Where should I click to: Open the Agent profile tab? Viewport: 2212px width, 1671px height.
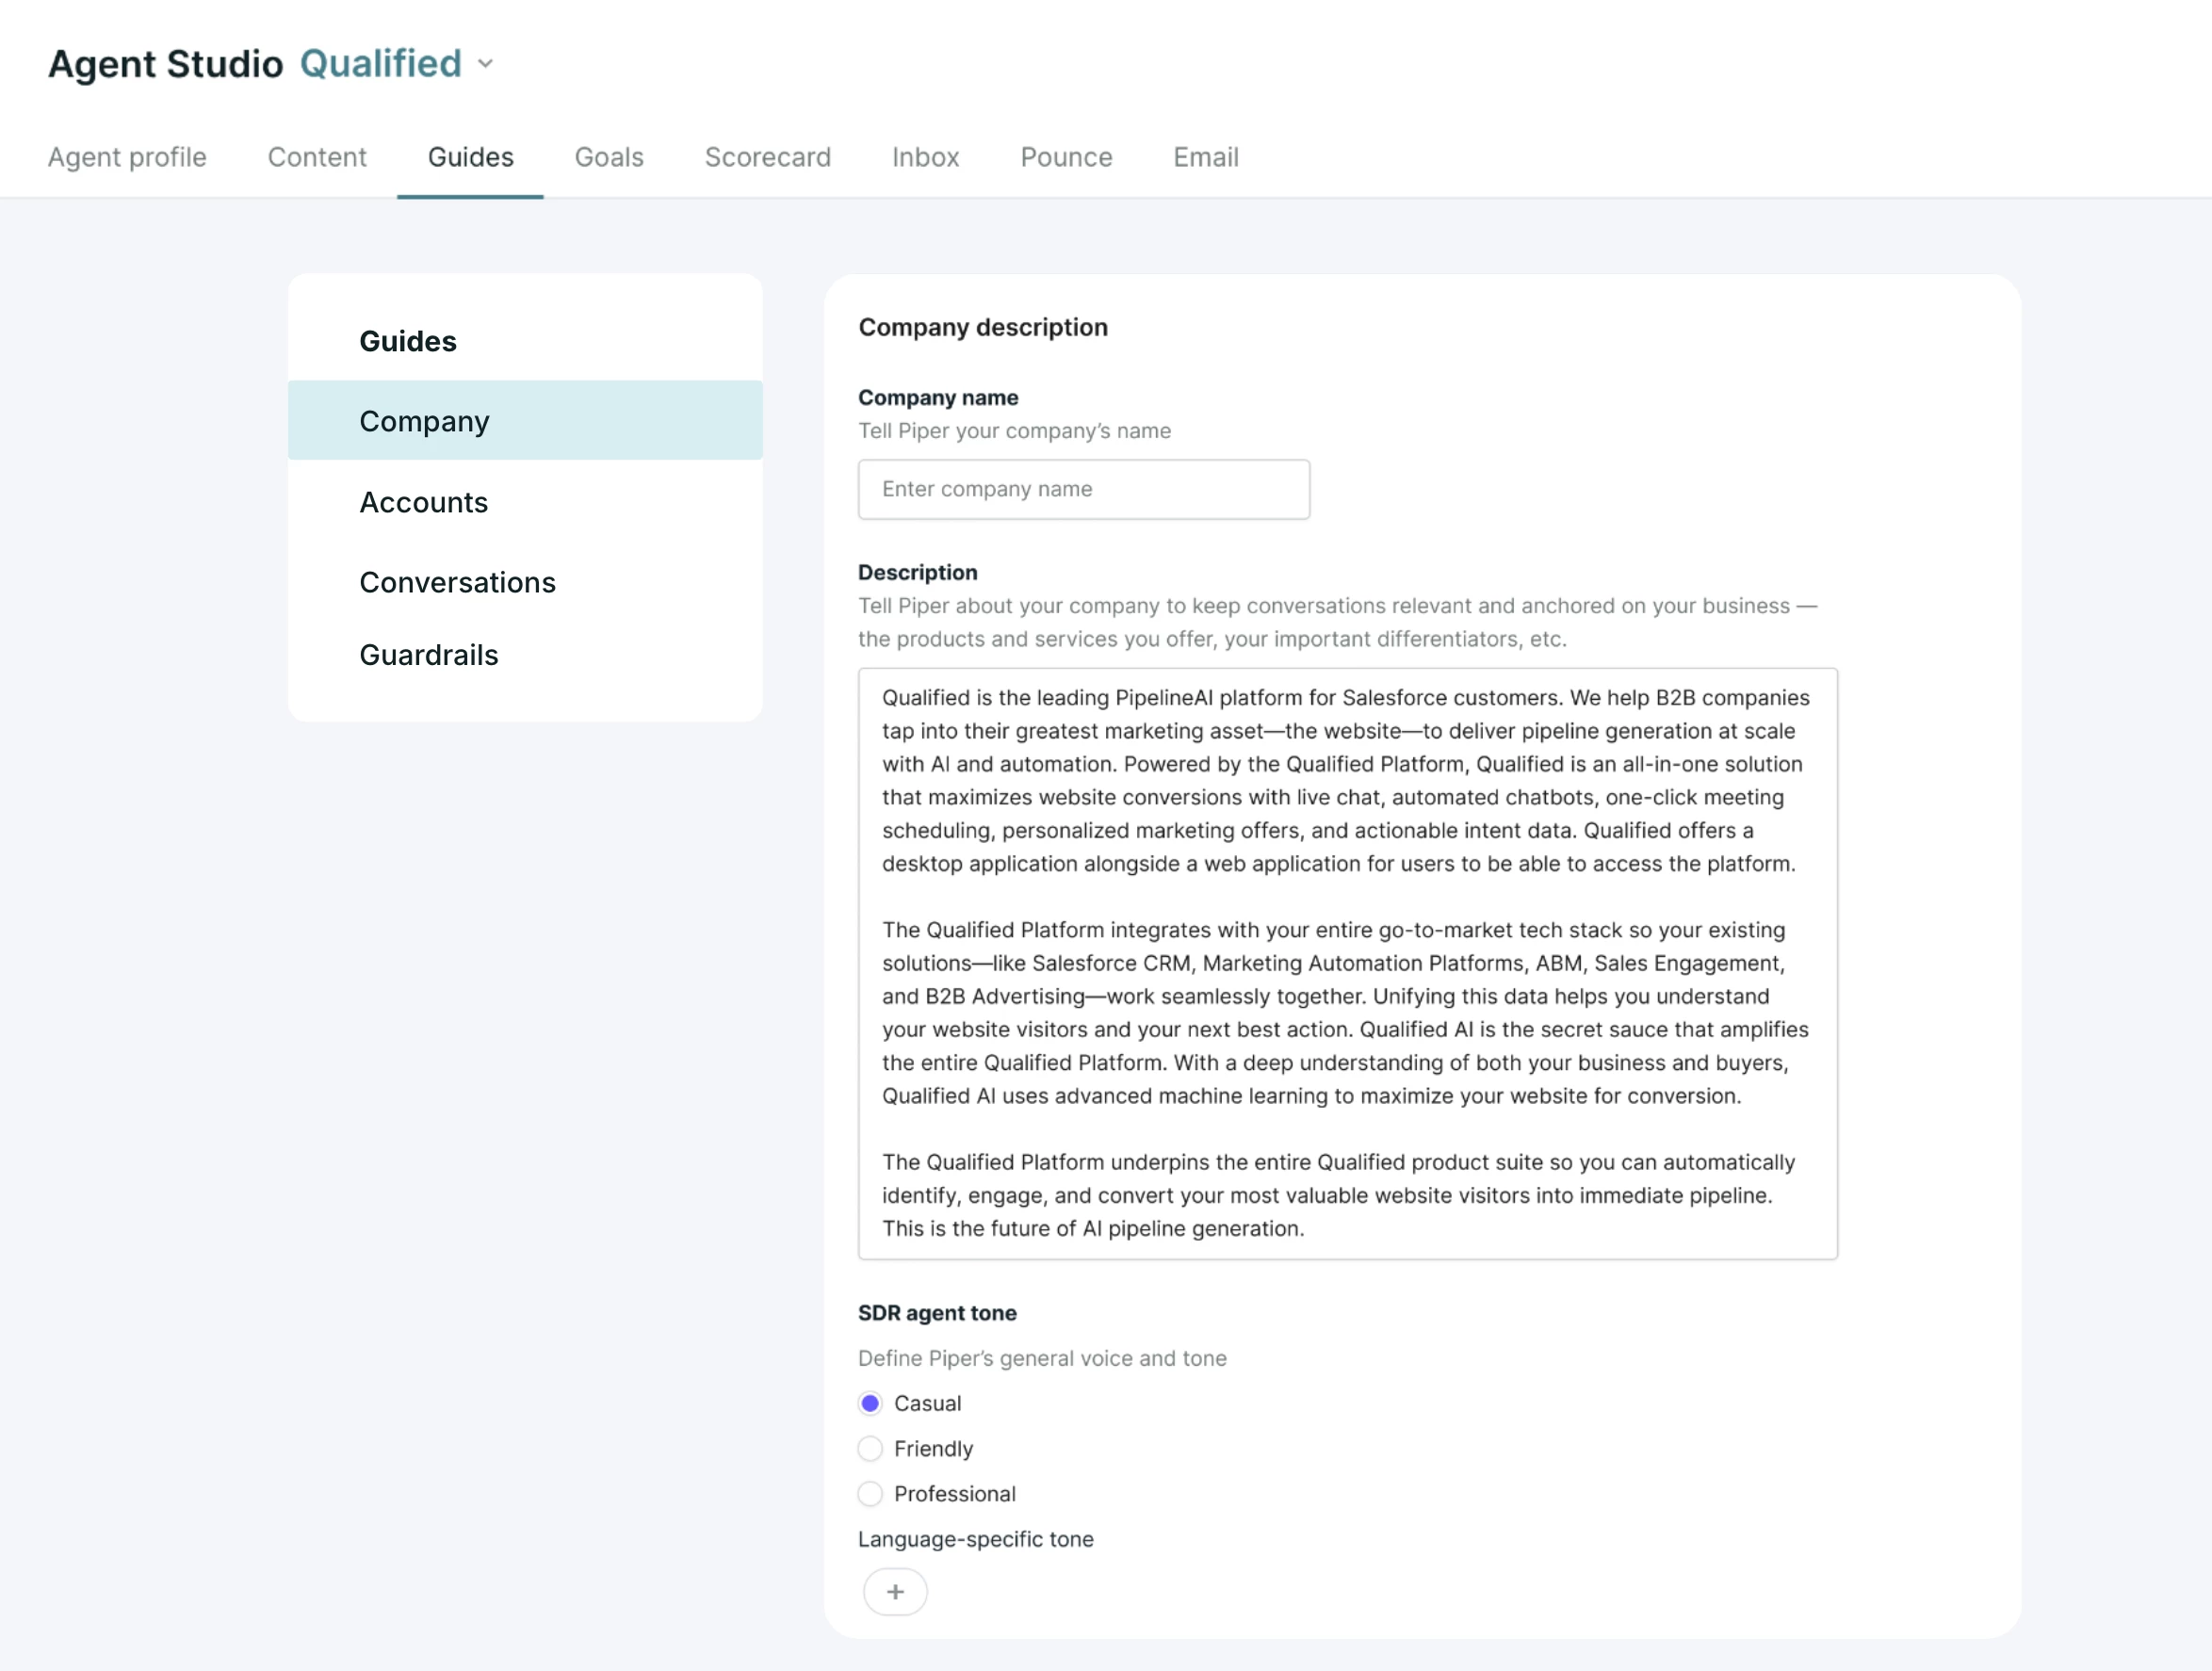point(127,157)
